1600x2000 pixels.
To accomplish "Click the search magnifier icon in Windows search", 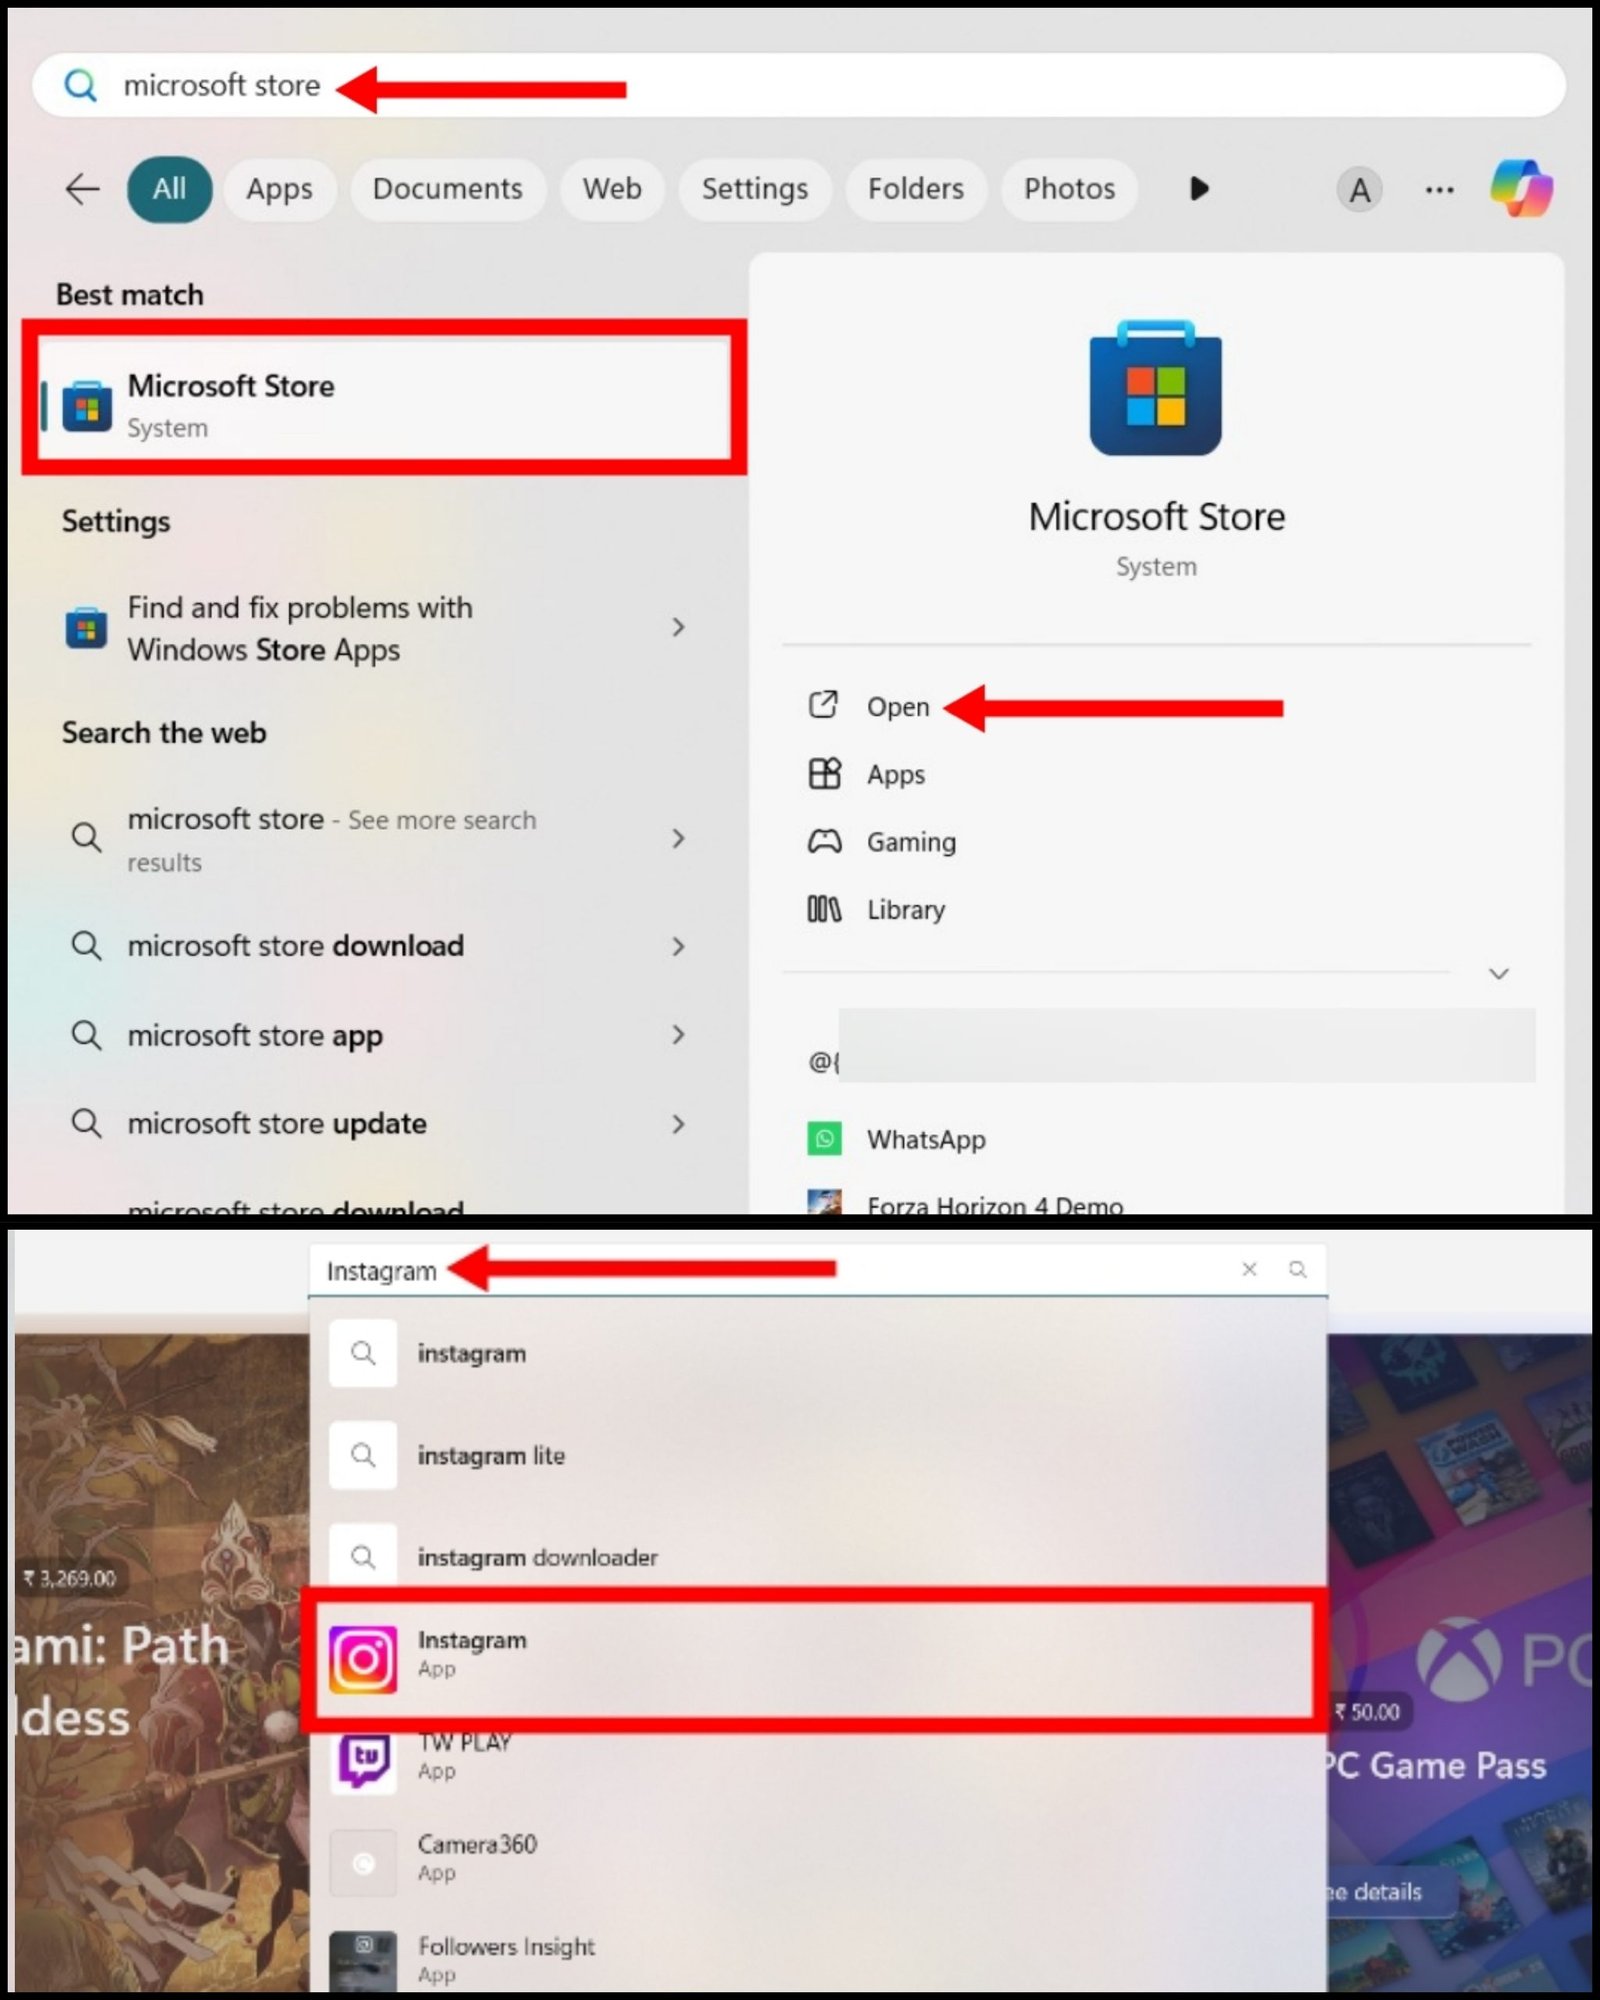I will coord(80,86).
